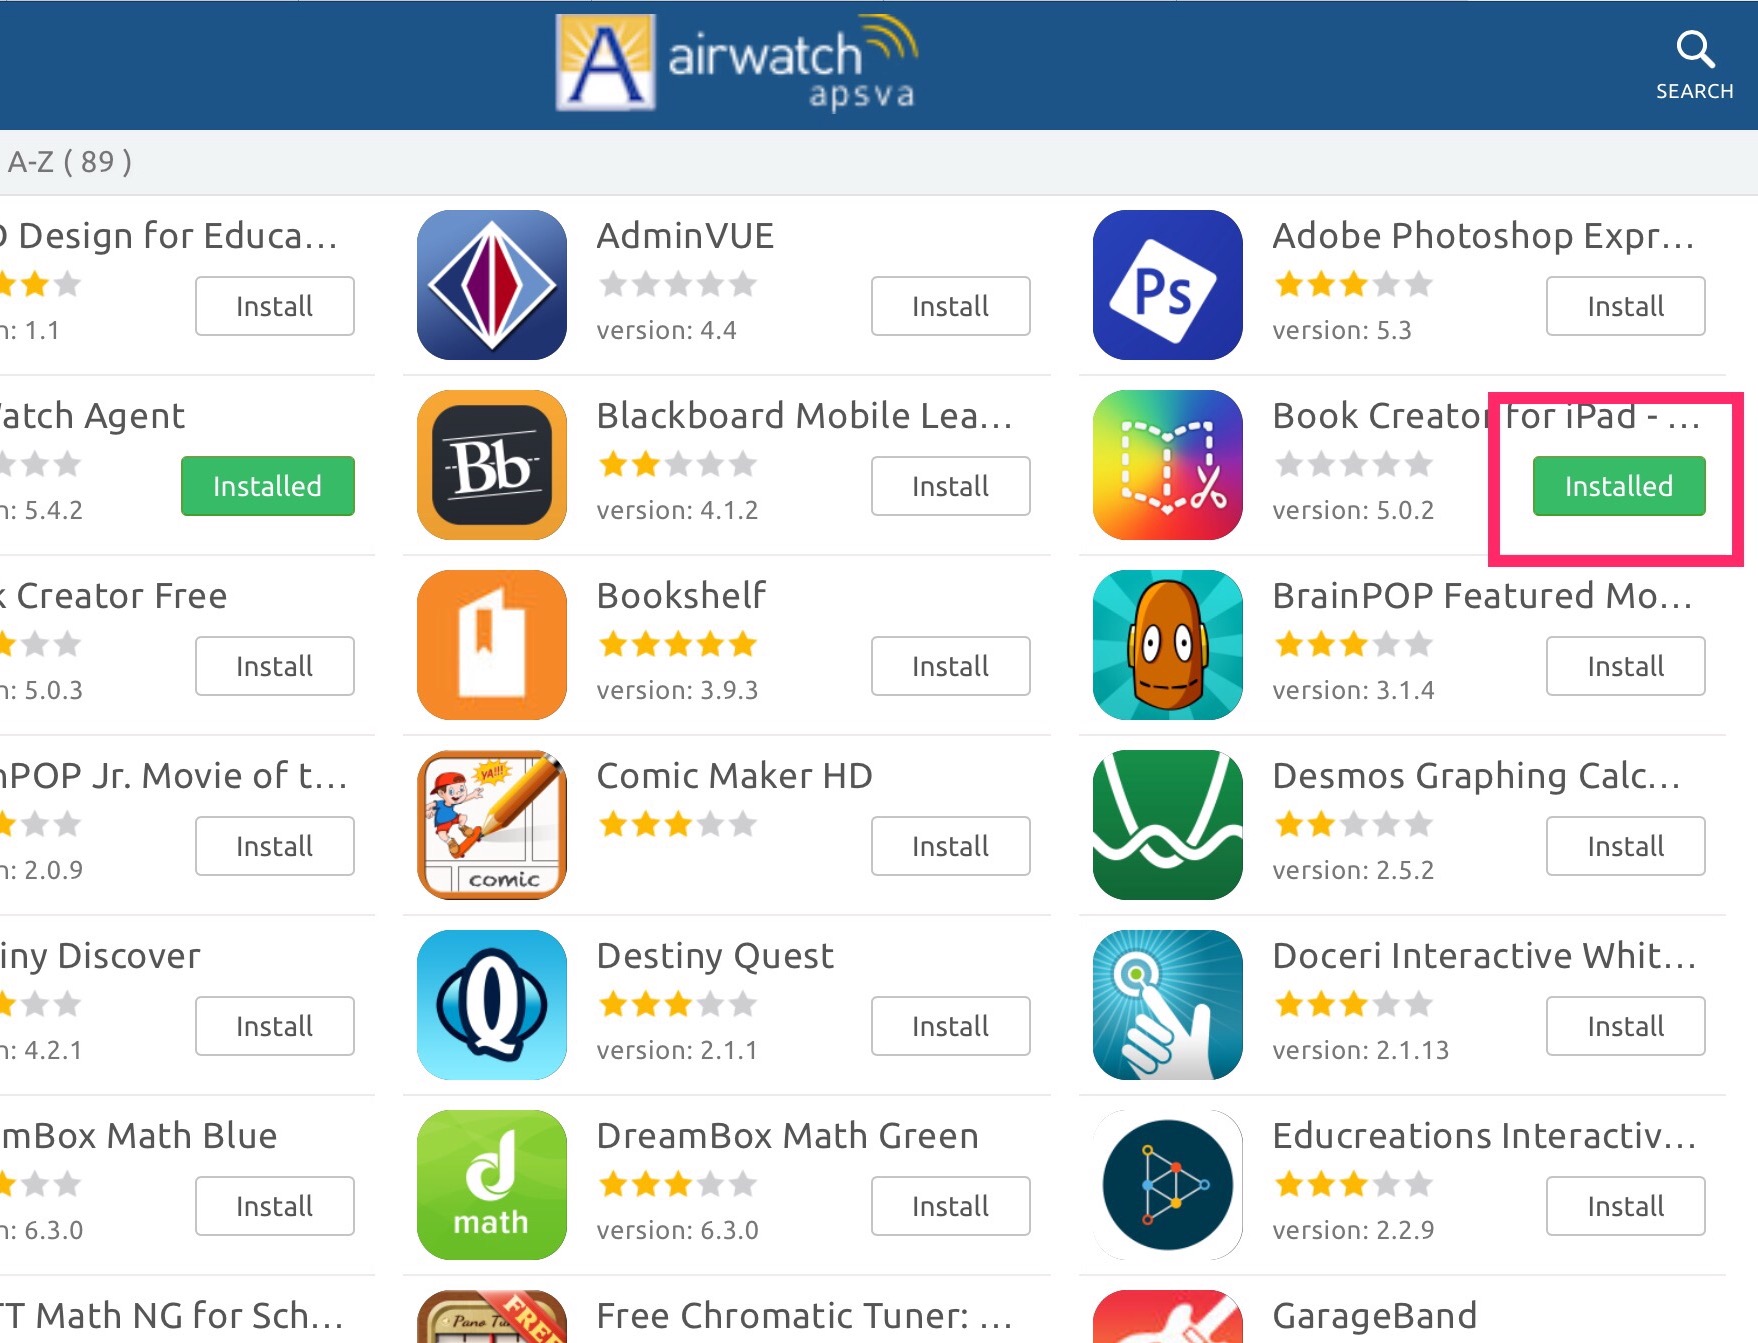Tap the Educreations Interactive icon
The width and height of the screenshot is (1758, 1343).
(1167, 1185)
